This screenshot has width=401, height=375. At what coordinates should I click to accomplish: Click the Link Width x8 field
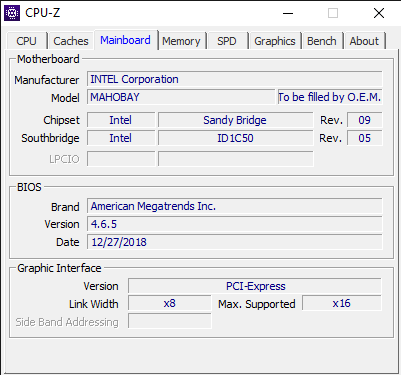coord(170,304)
